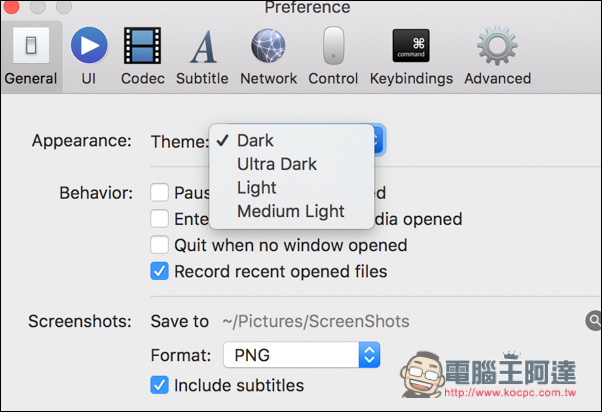The height and width of the screenshot is (412, 602).
Task: Open the Control mouse pane
Action: point(333,57)
